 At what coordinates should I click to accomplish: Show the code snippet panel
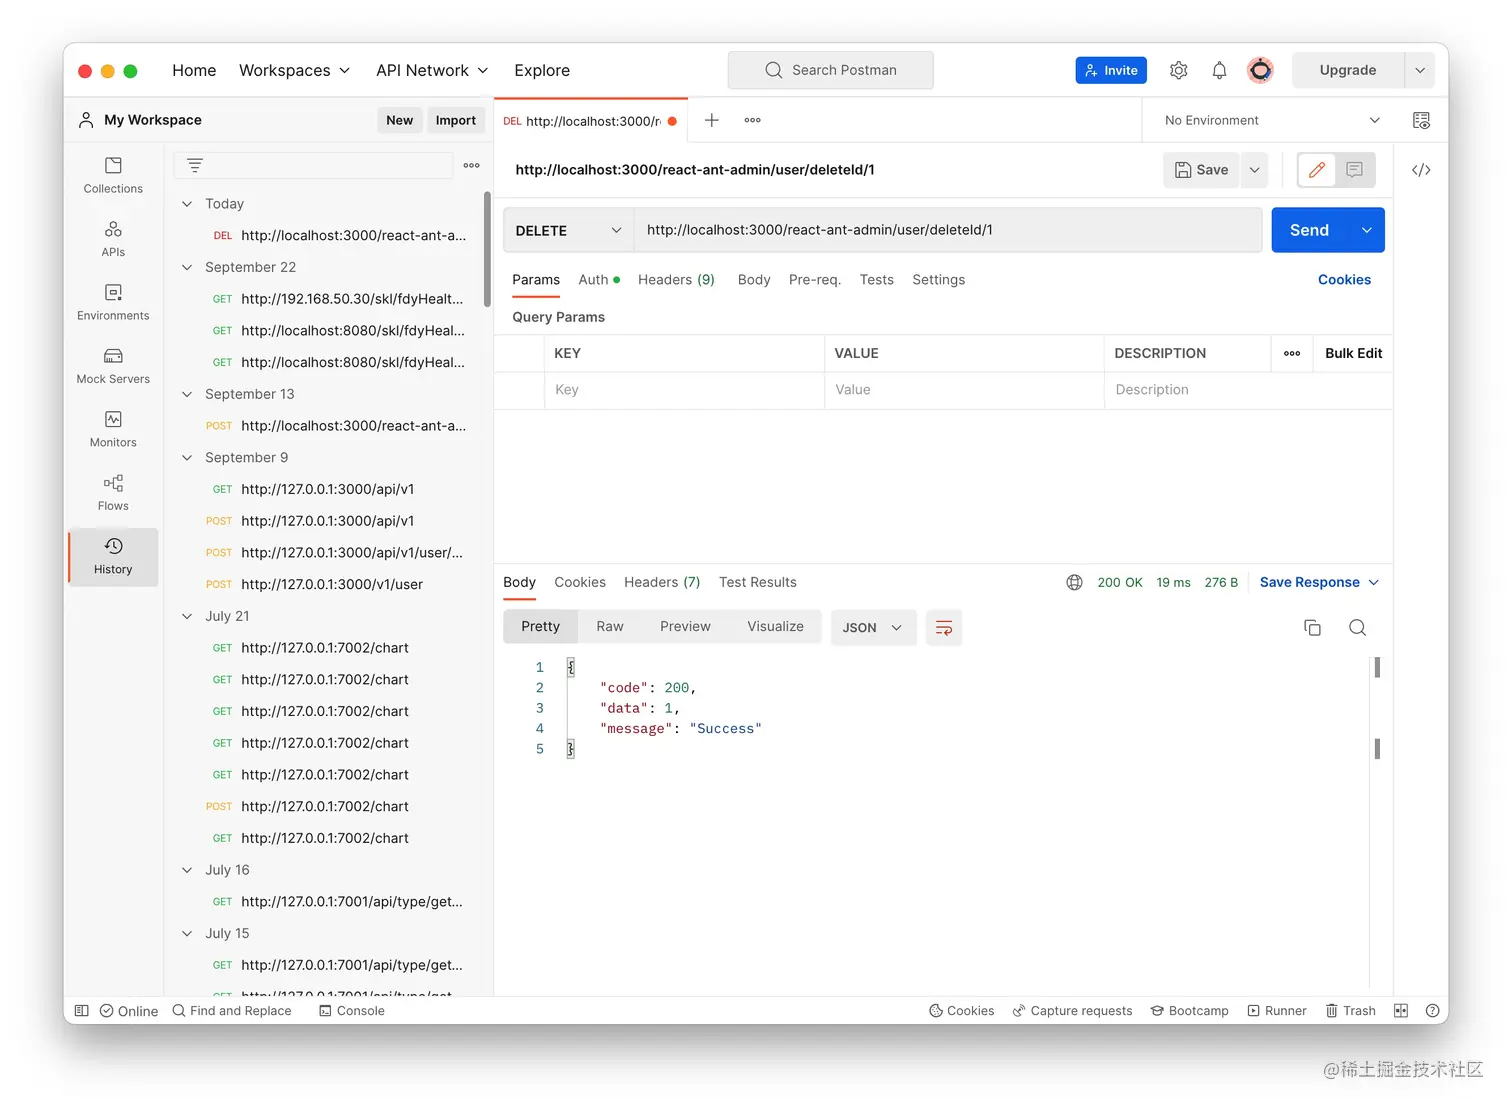tap(1421, 170)
